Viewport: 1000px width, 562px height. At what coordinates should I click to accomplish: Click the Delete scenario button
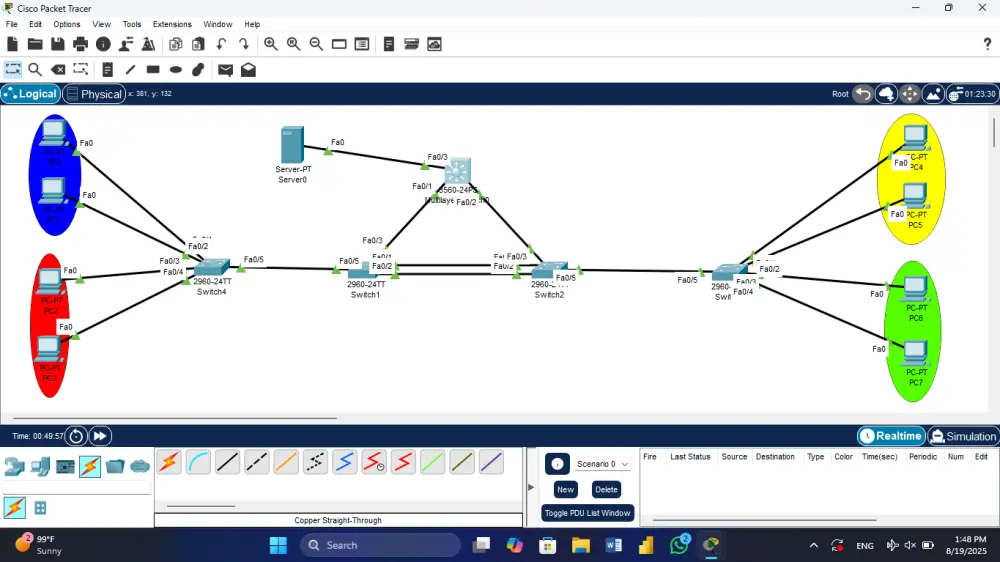point(606,490)
